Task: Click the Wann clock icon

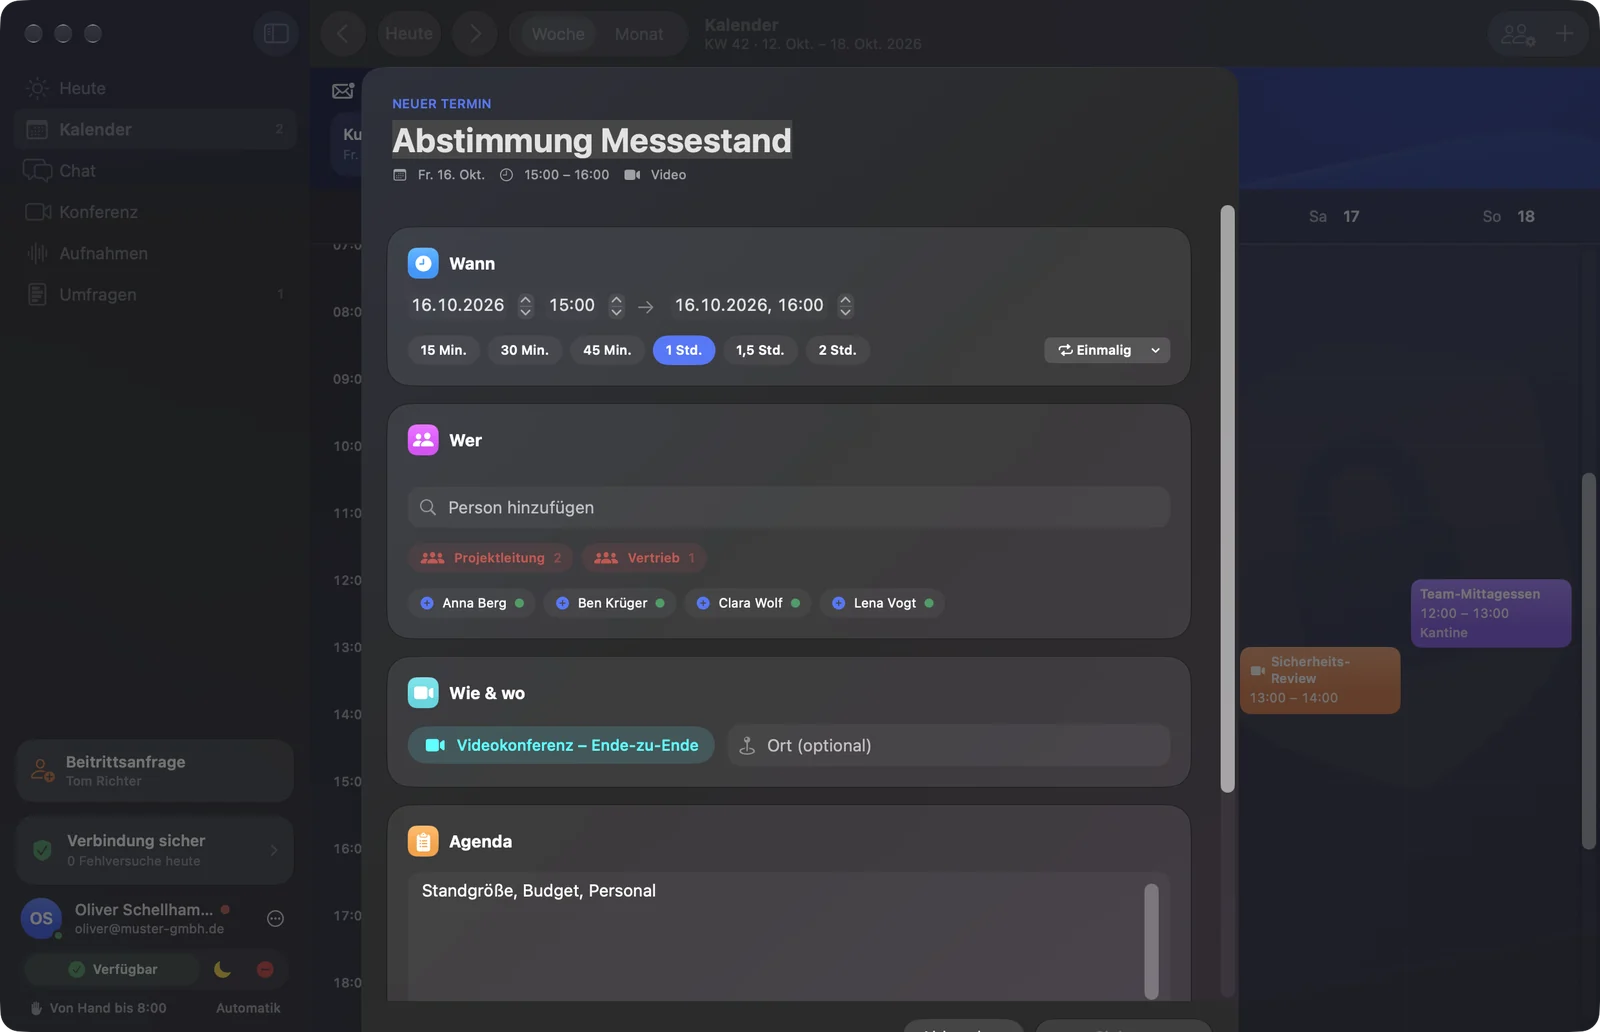Action: click(423, 263)
